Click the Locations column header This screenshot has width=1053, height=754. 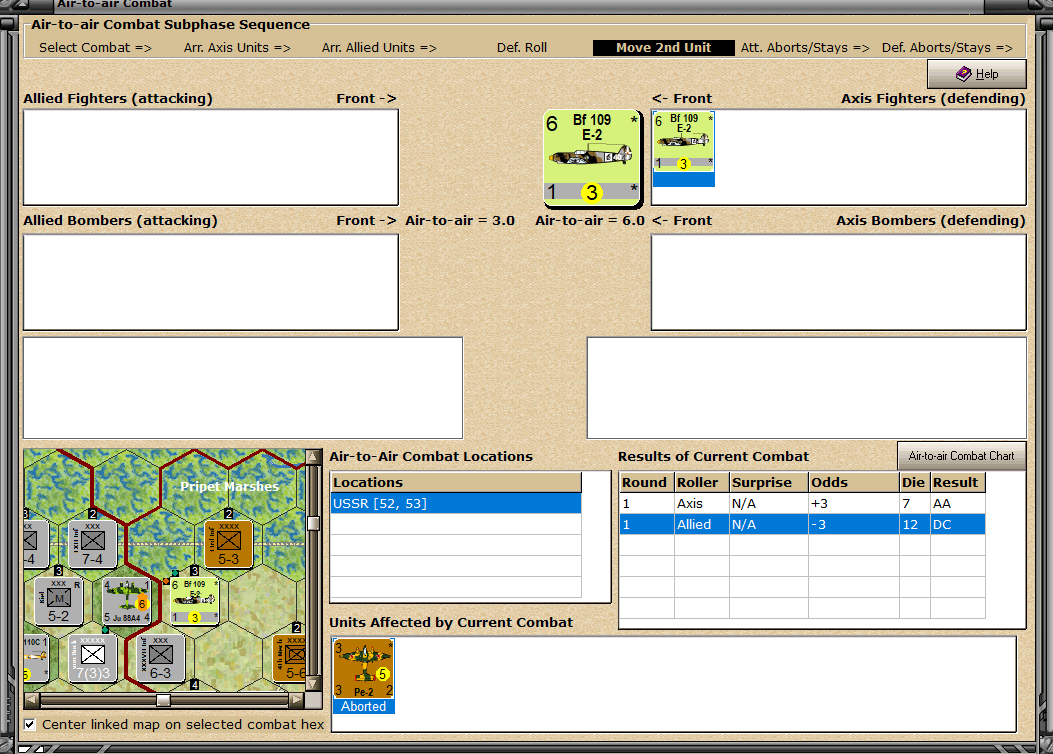click(x=456, y=482)
